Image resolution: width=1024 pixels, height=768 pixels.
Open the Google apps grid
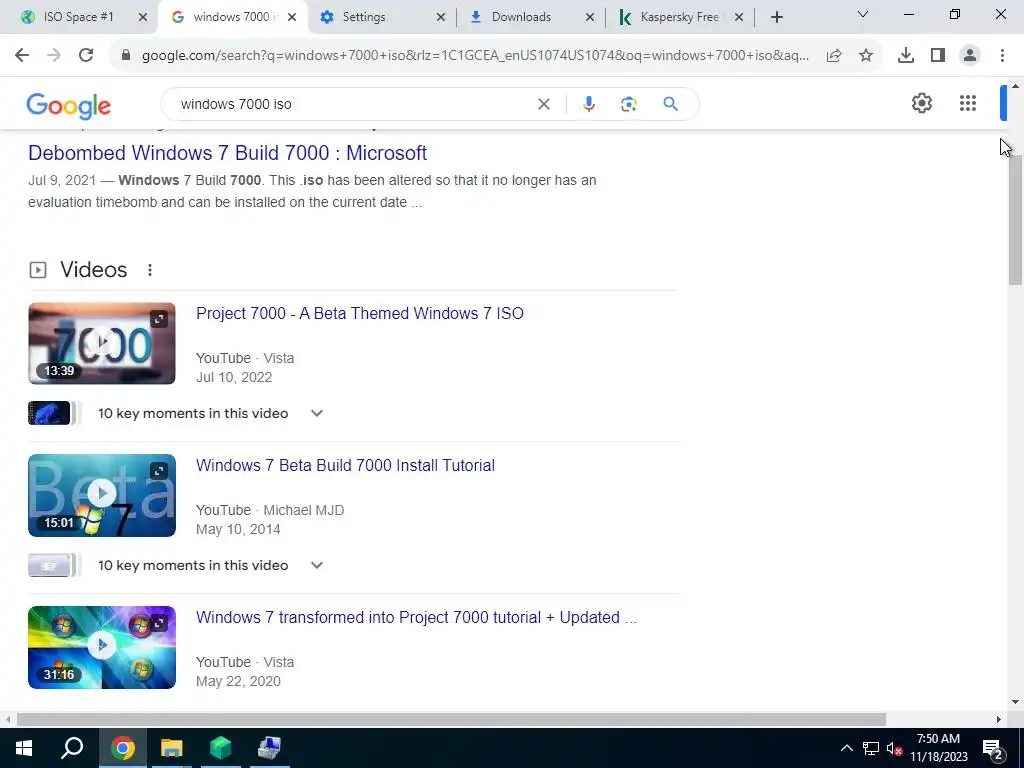[968, 103]
